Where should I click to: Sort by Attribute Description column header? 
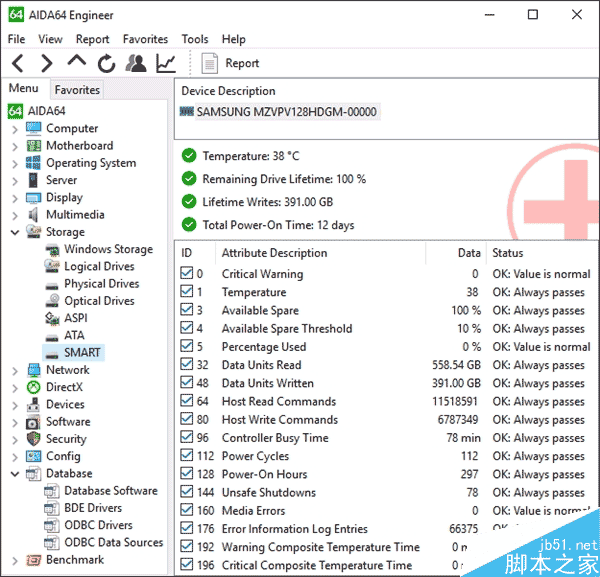pos(274,253)
